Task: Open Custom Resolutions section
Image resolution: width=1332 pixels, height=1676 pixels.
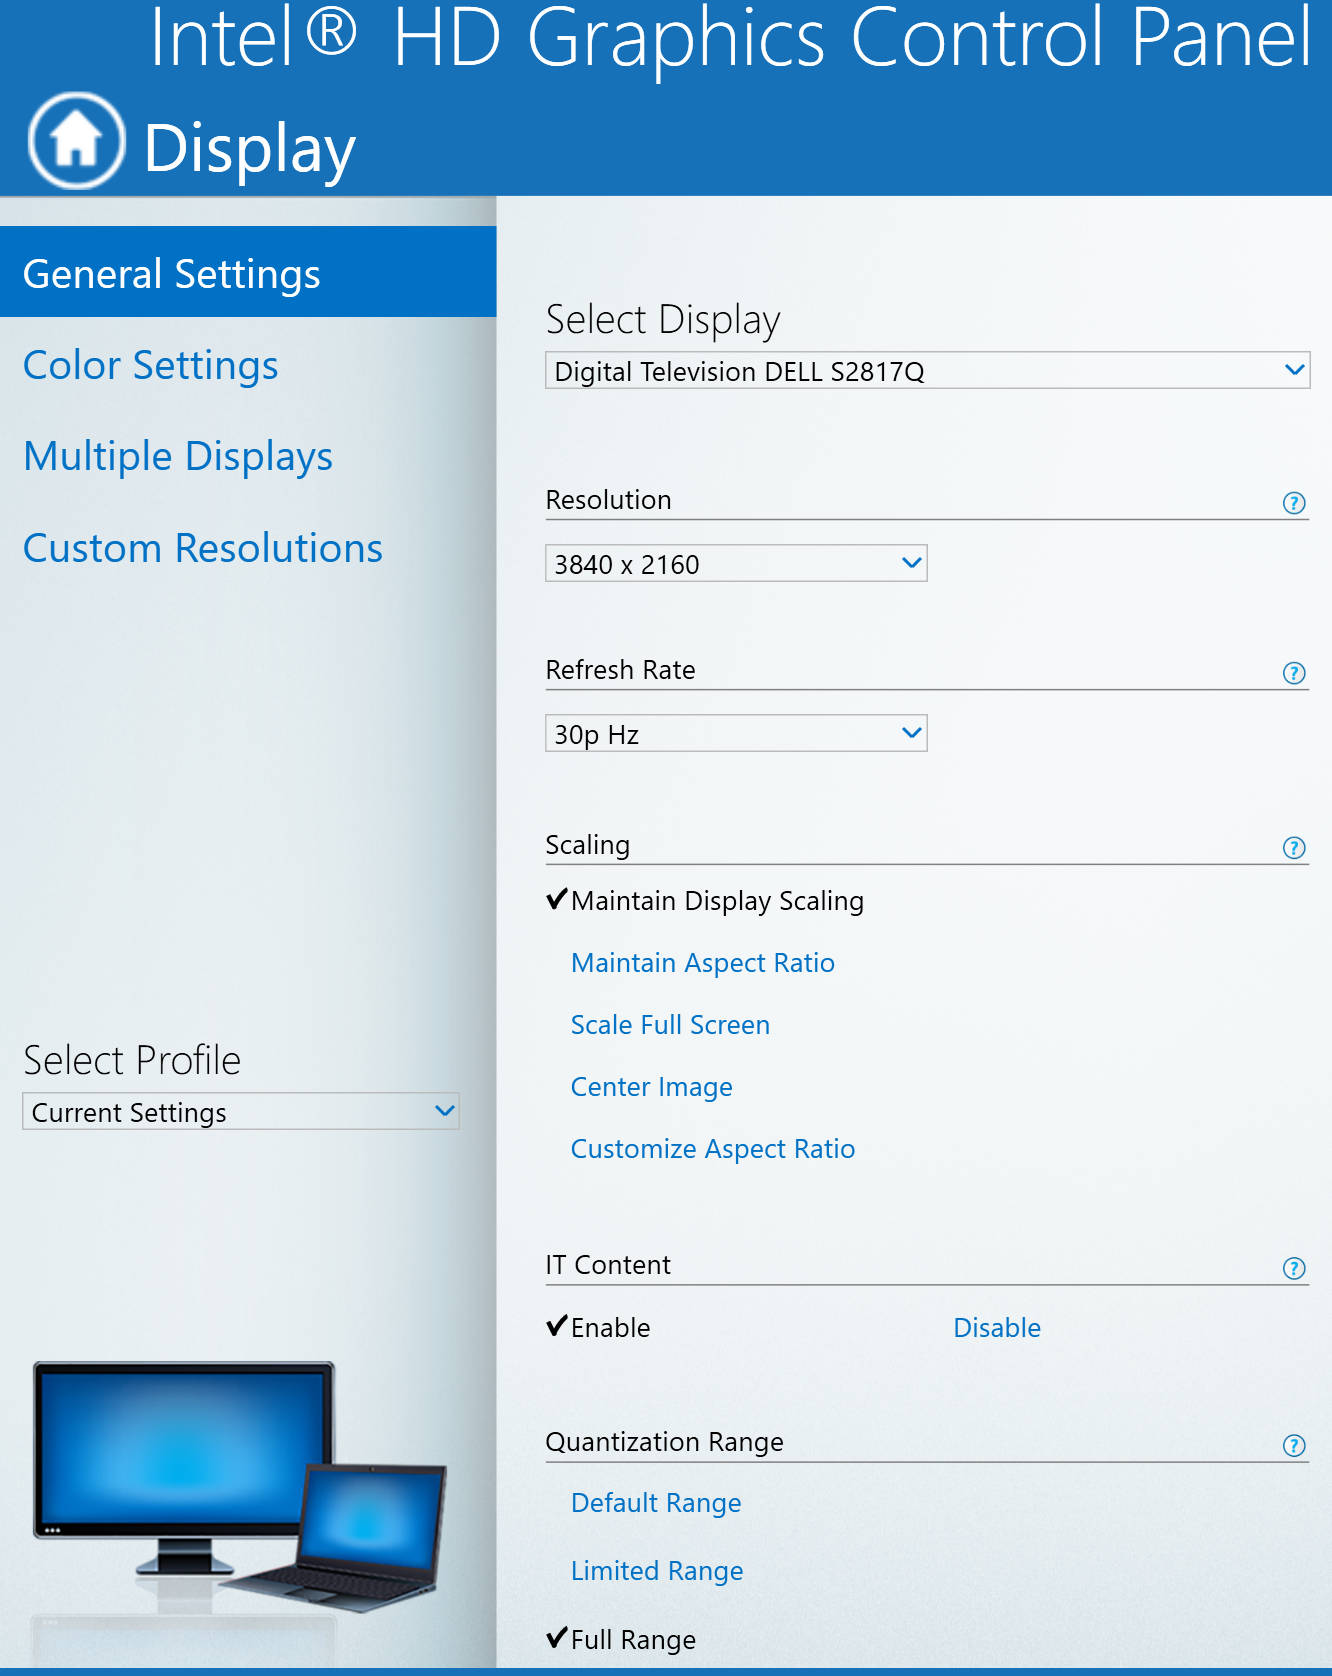Action: coord(203,548)
